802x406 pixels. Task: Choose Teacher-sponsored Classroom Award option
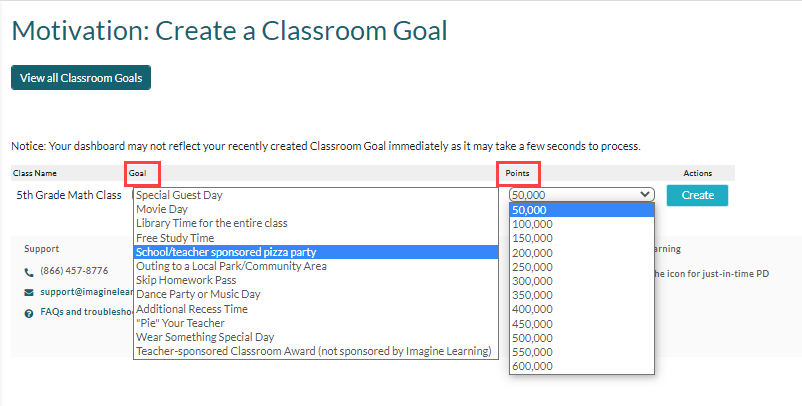coord(316,351)
